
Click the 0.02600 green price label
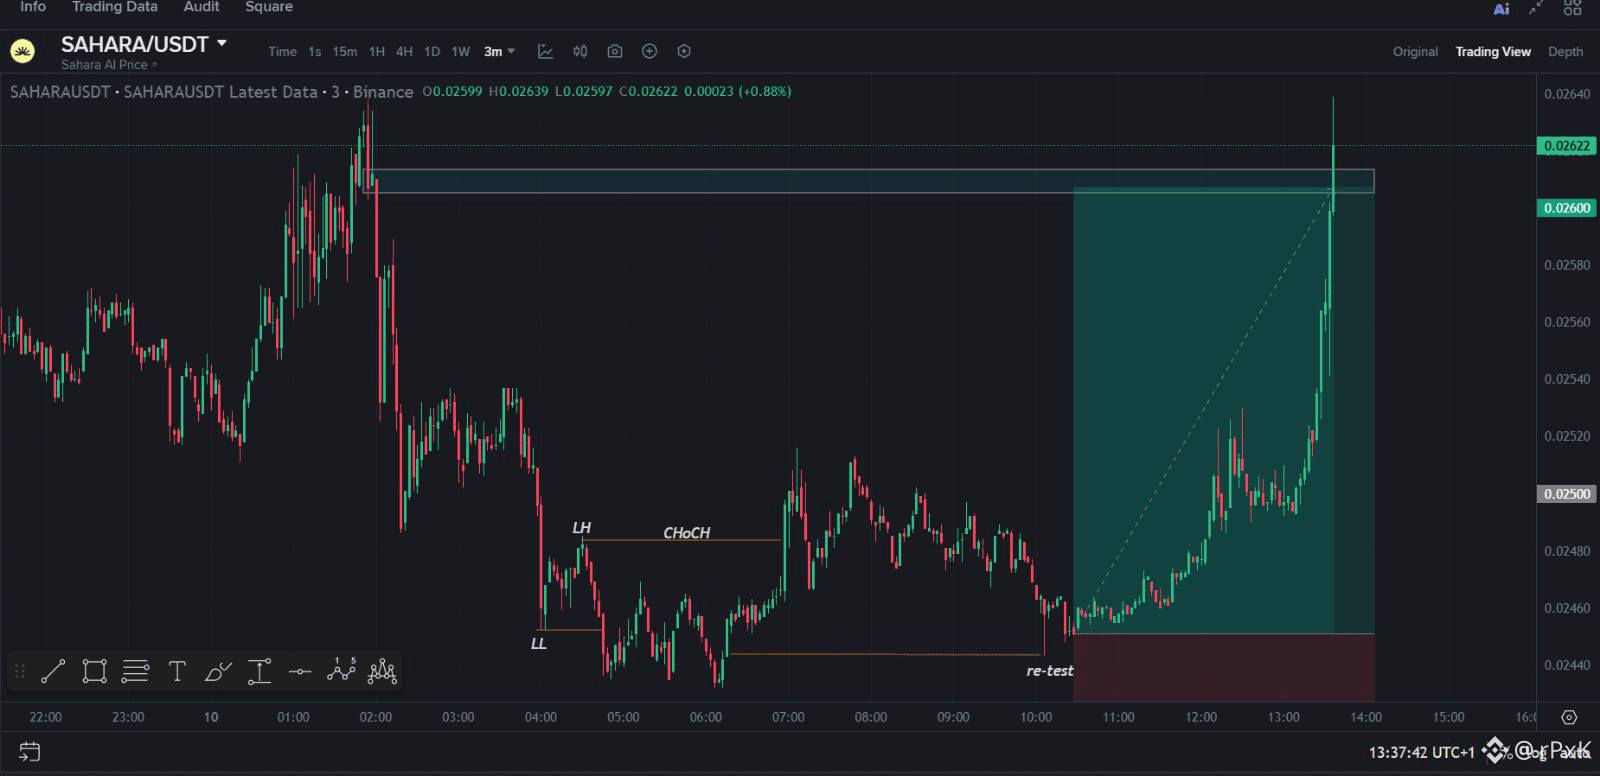click(x=1566, y=208)
